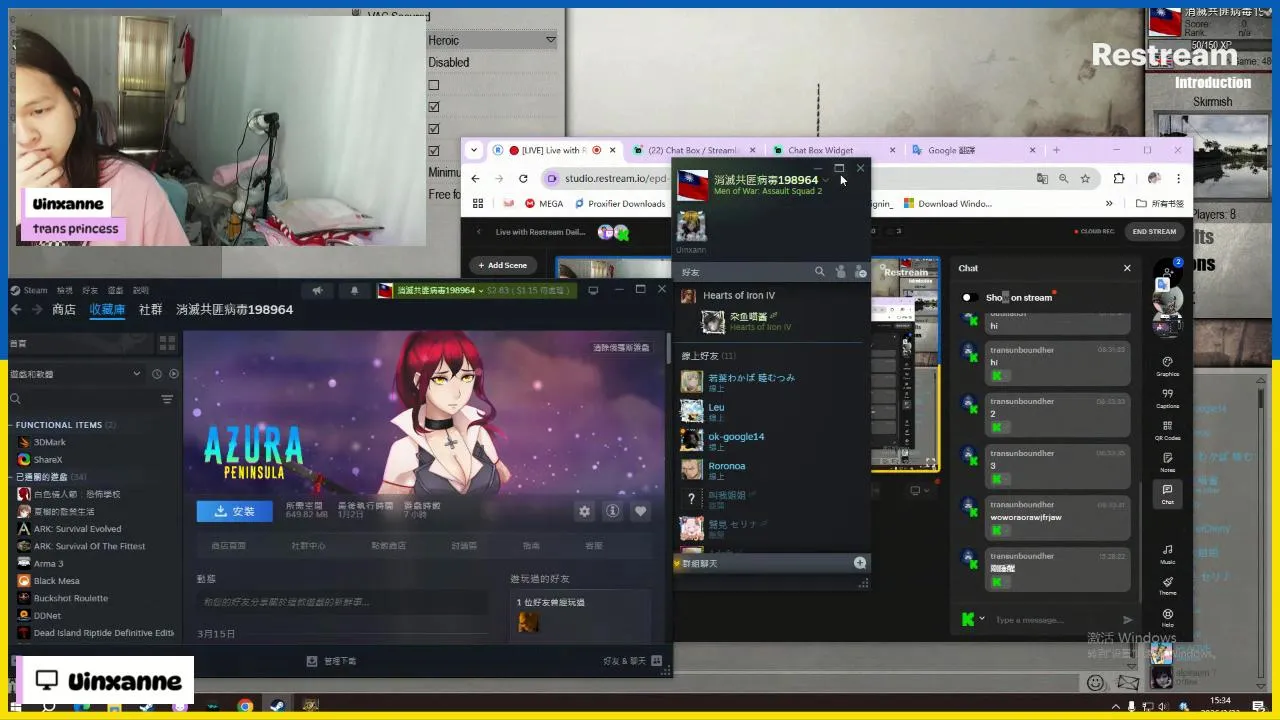
Task: Open MEGA bookmark in Chrome
Action: [x=544, y=203]
